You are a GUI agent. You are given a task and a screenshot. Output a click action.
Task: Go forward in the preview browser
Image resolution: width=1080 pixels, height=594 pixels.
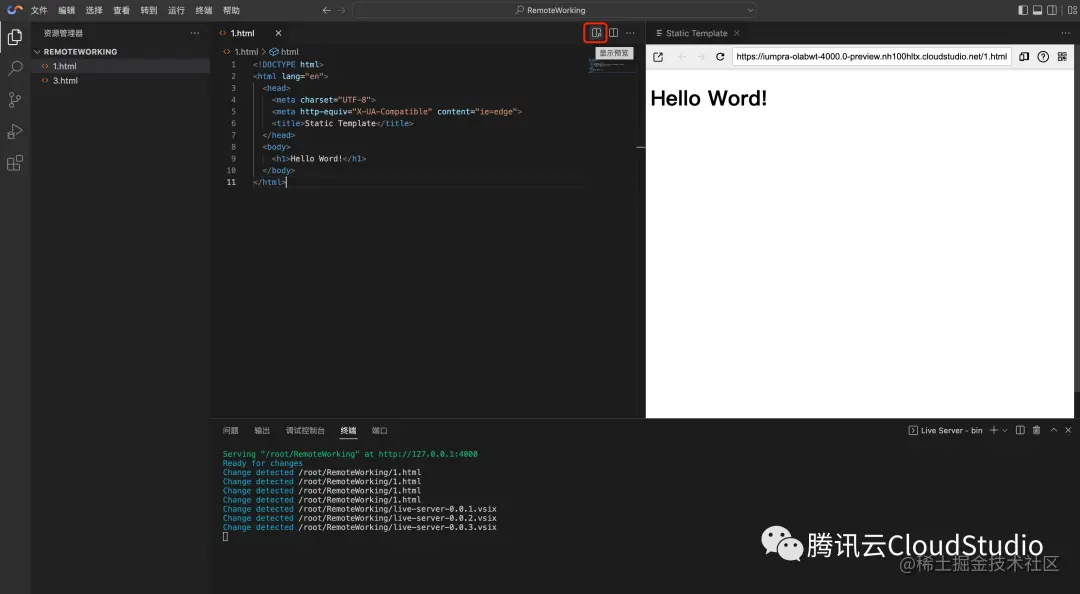(x=700, y=57)
